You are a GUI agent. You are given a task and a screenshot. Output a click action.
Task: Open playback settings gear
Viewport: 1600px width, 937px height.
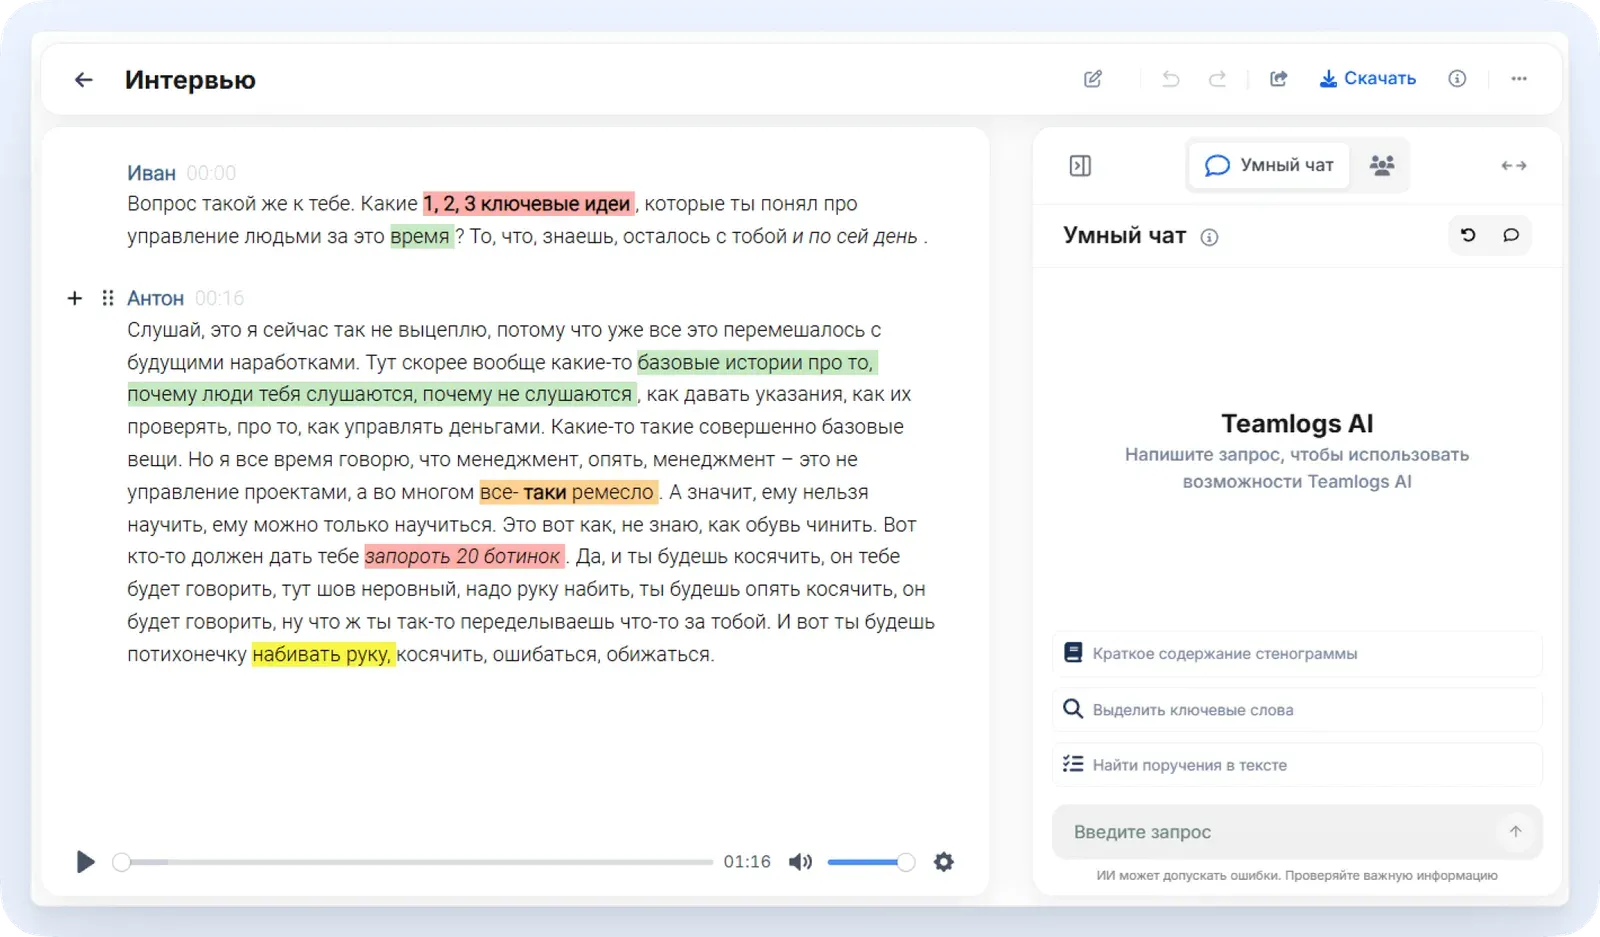[x=944, y=862]
